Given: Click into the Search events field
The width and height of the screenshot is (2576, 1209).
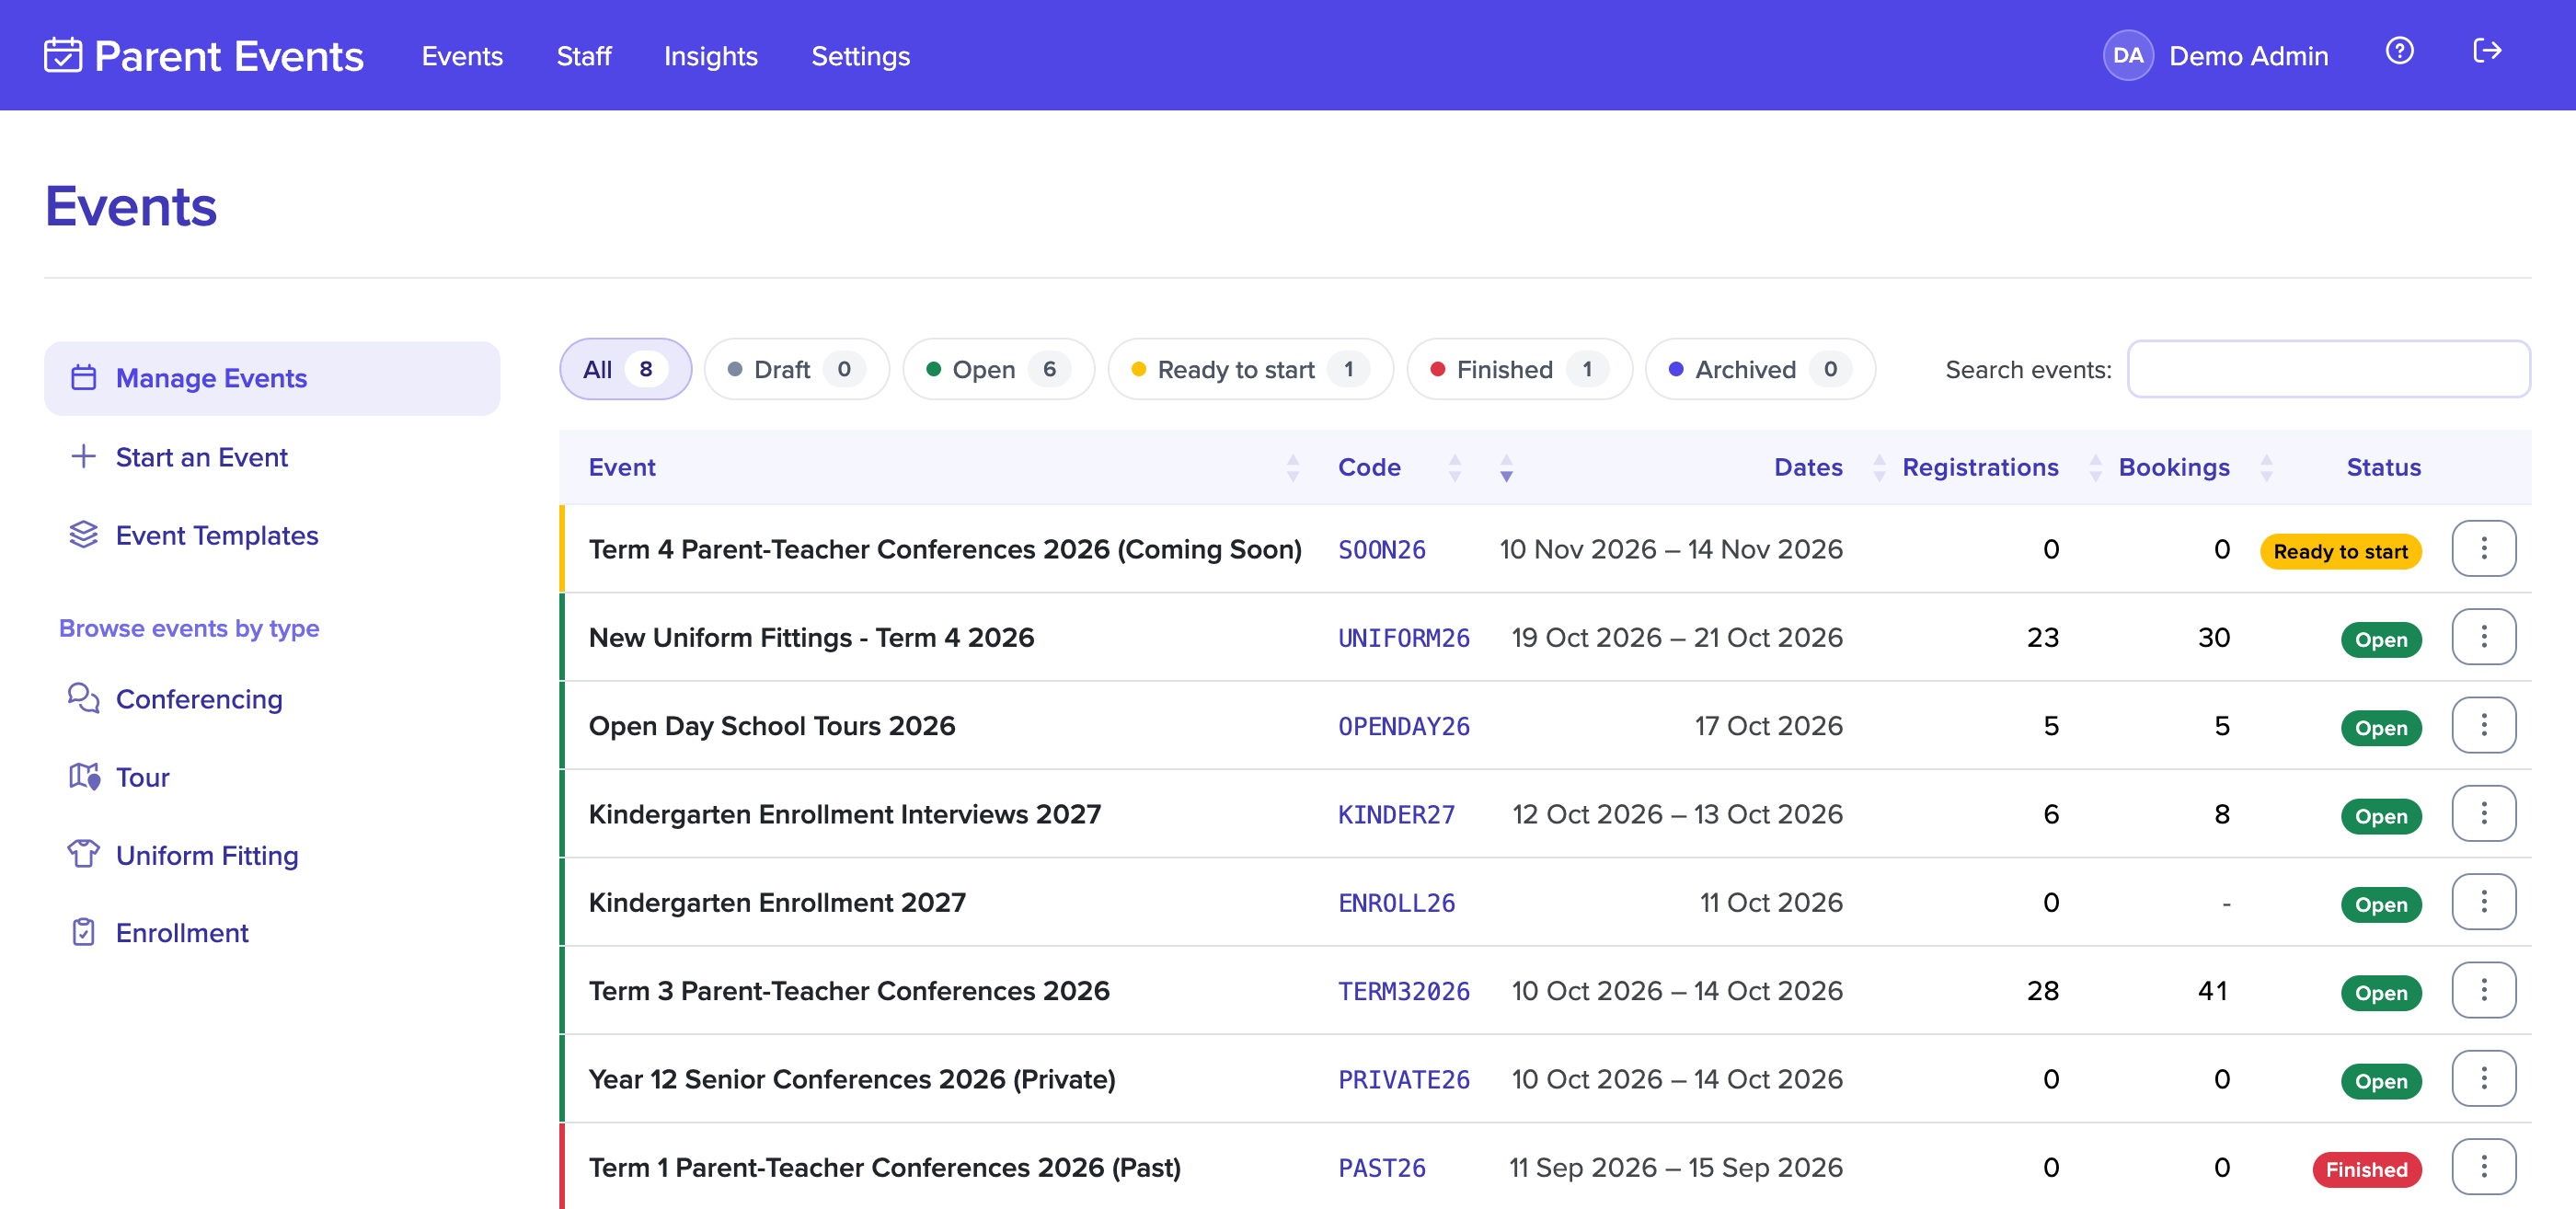Looking at the screenshot, I should pos(2328,369).
